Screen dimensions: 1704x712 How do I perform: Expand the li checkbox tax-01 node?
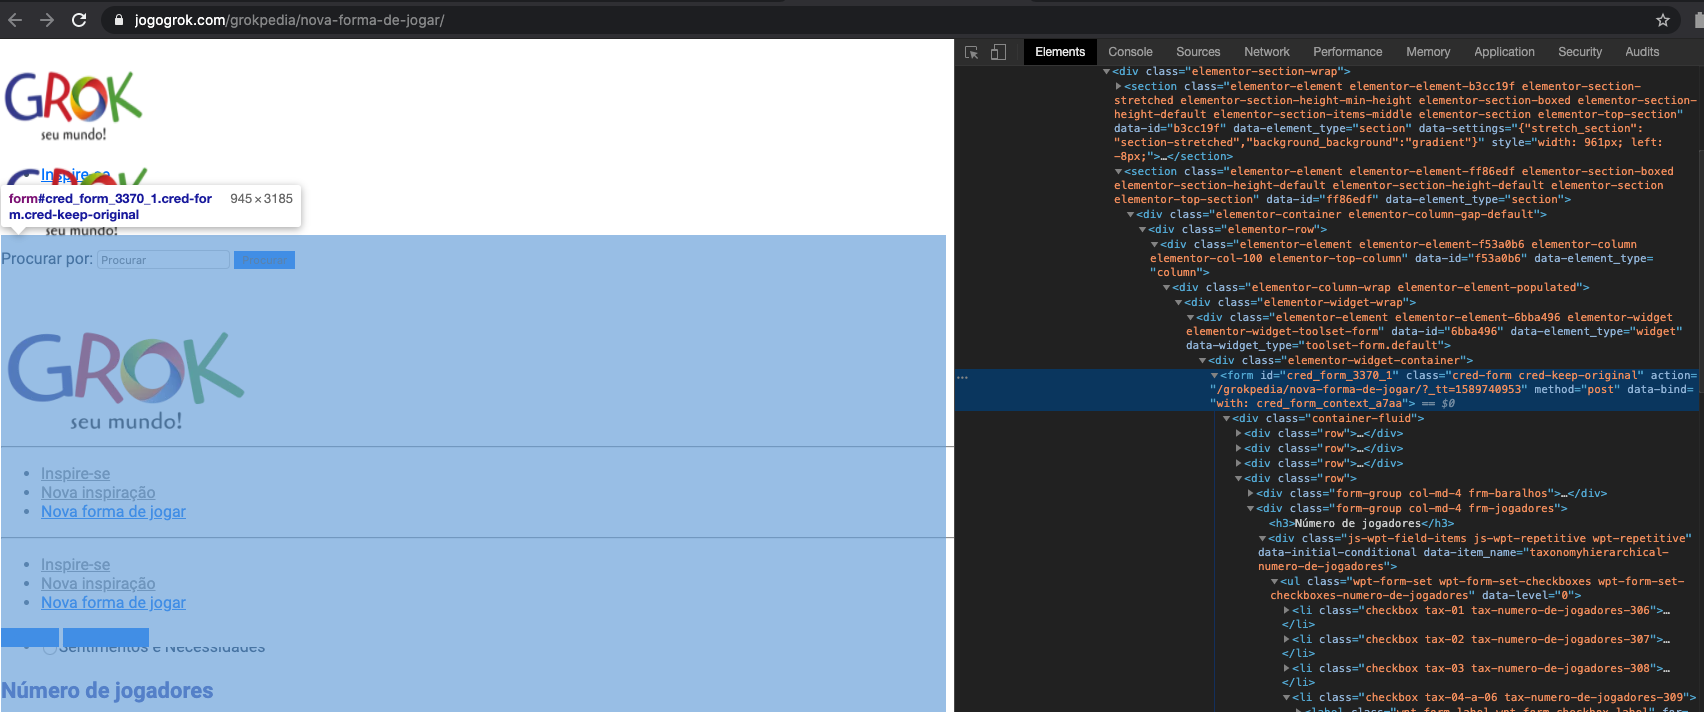pos(1286,611)
